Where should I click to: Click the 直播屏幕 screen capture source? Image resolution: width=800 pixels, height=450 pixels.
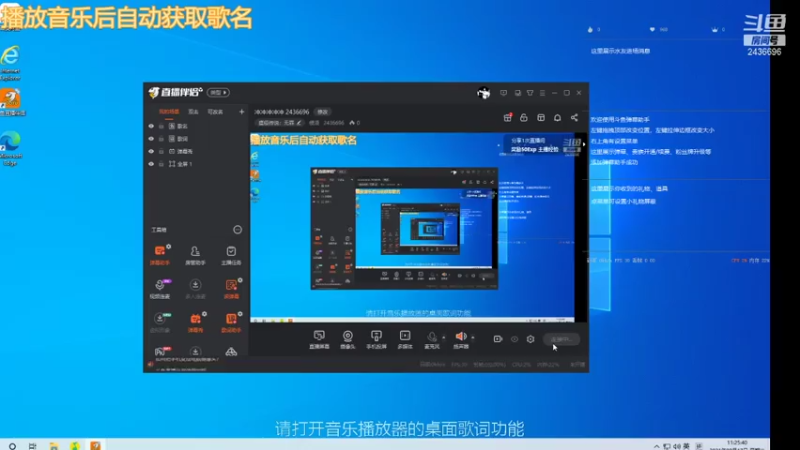click(319, 339)
